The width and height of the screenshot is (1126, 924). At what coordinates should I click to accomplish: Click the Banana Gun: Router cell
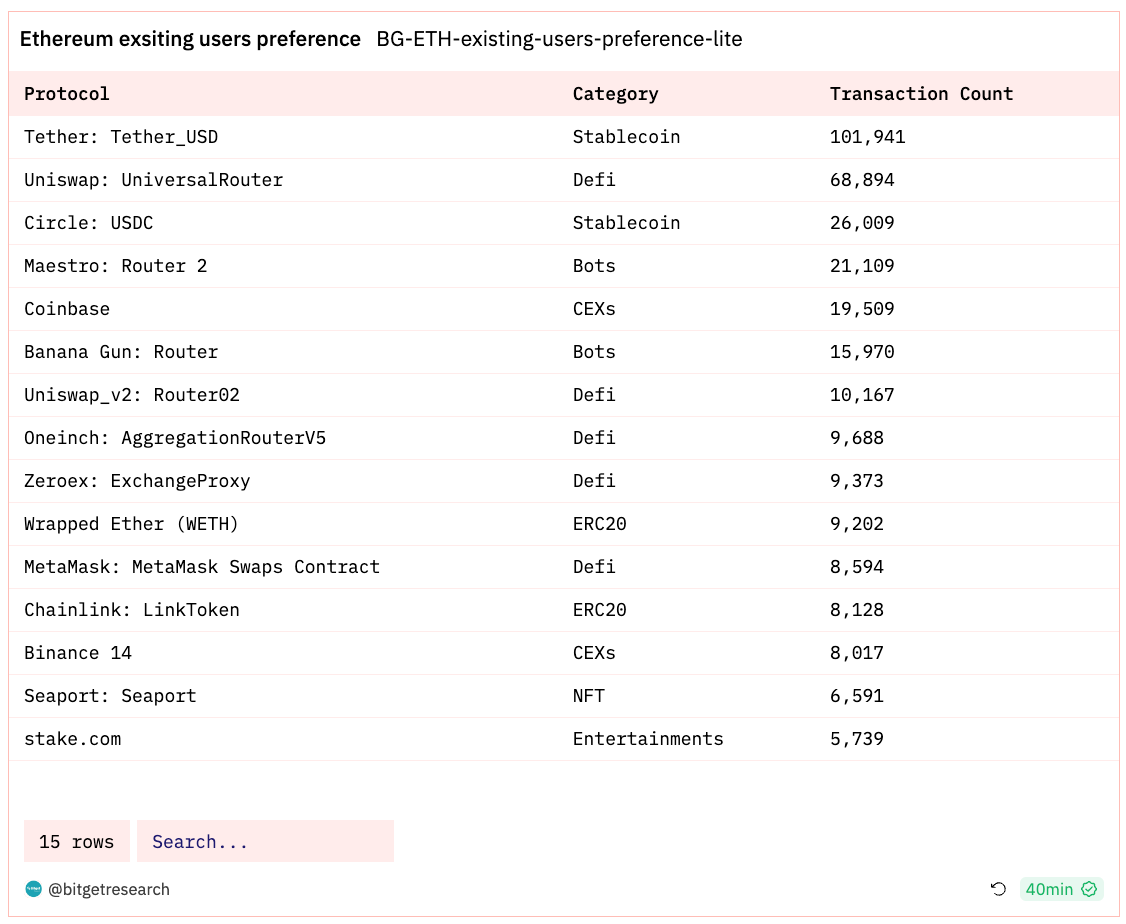pos(121,352)
